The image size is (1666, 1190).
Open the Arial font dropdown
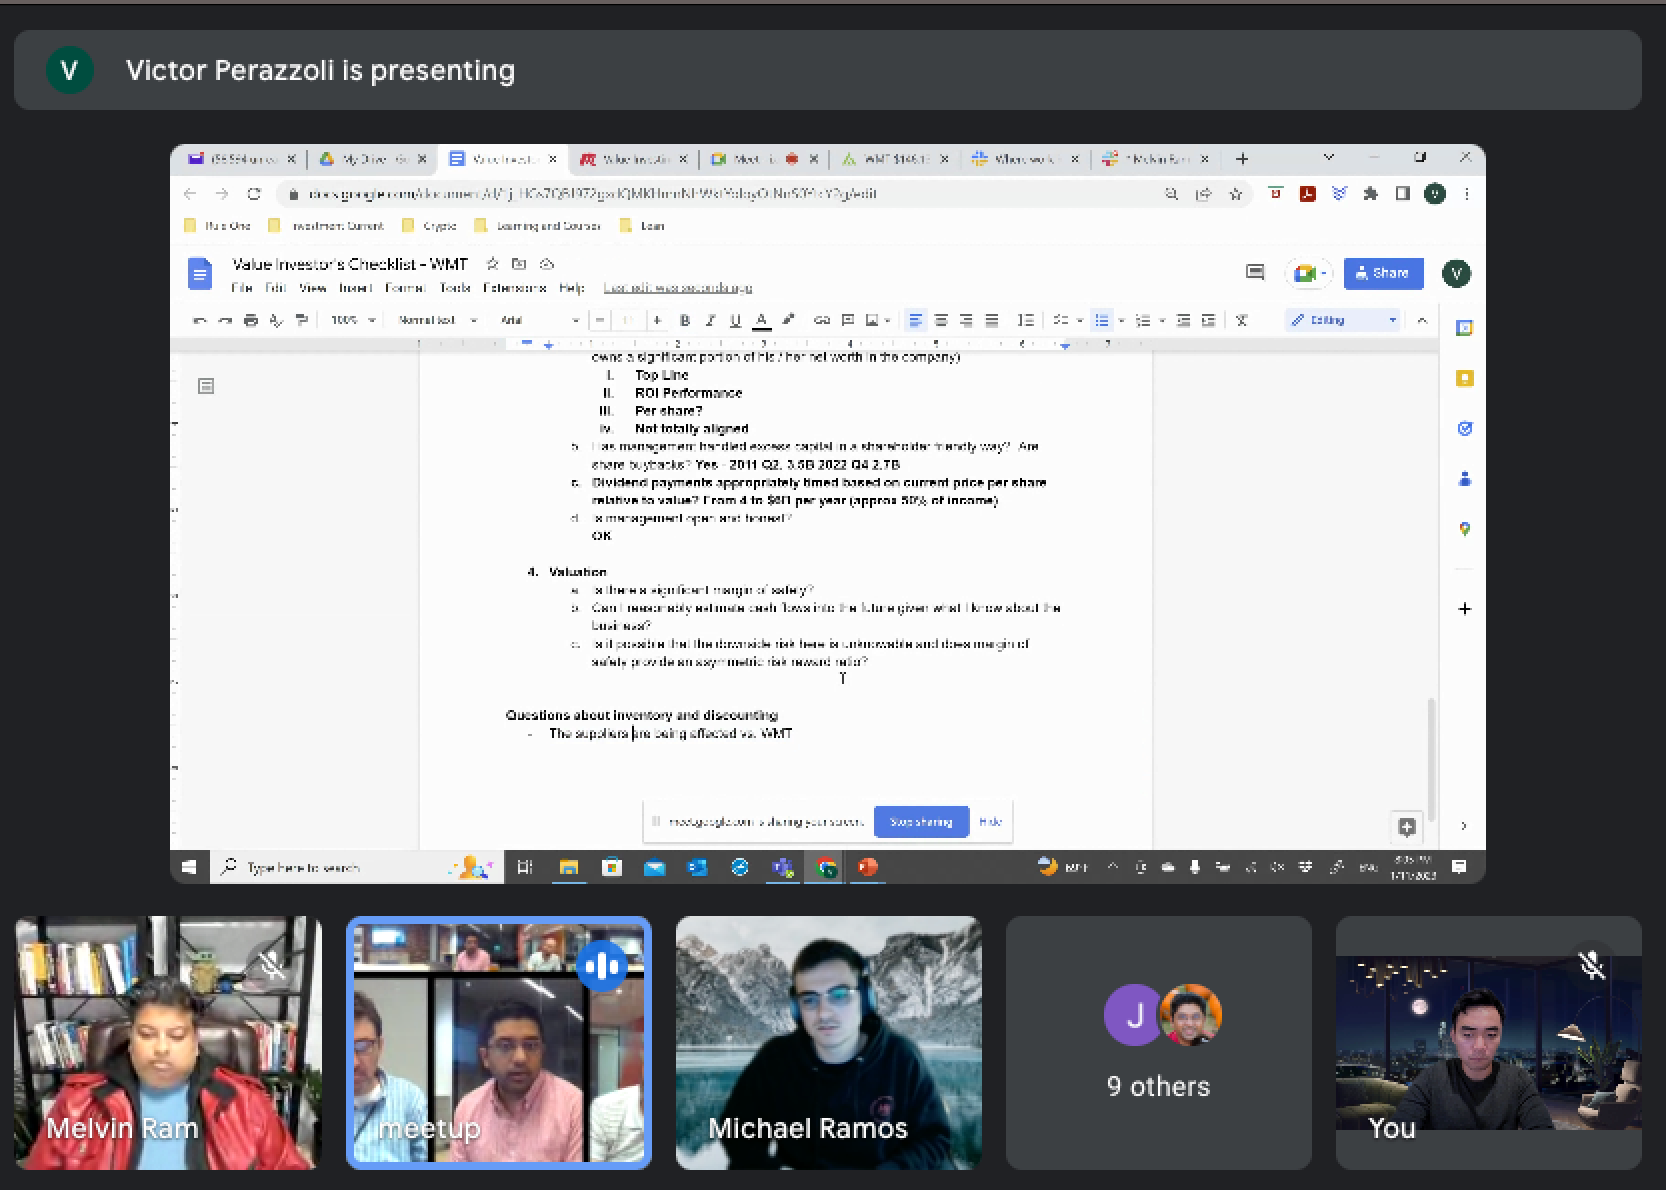tap(539, 320)
